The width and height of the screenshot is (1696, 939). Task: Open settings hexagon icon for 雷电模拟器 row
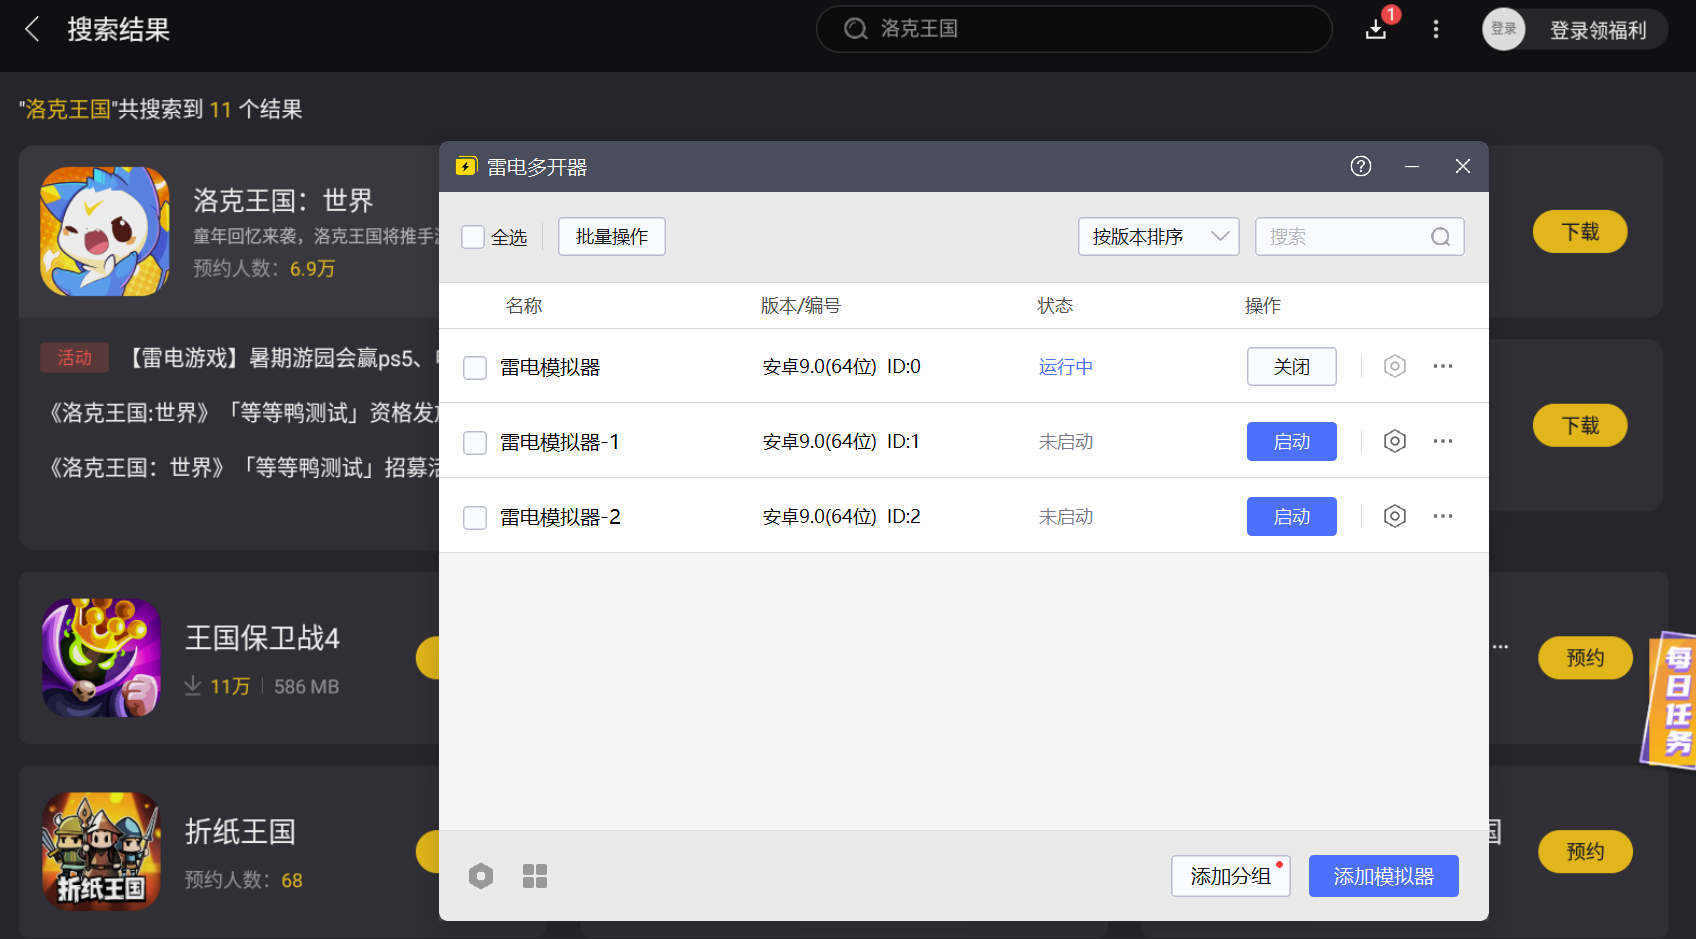(x=1395, y=366)
